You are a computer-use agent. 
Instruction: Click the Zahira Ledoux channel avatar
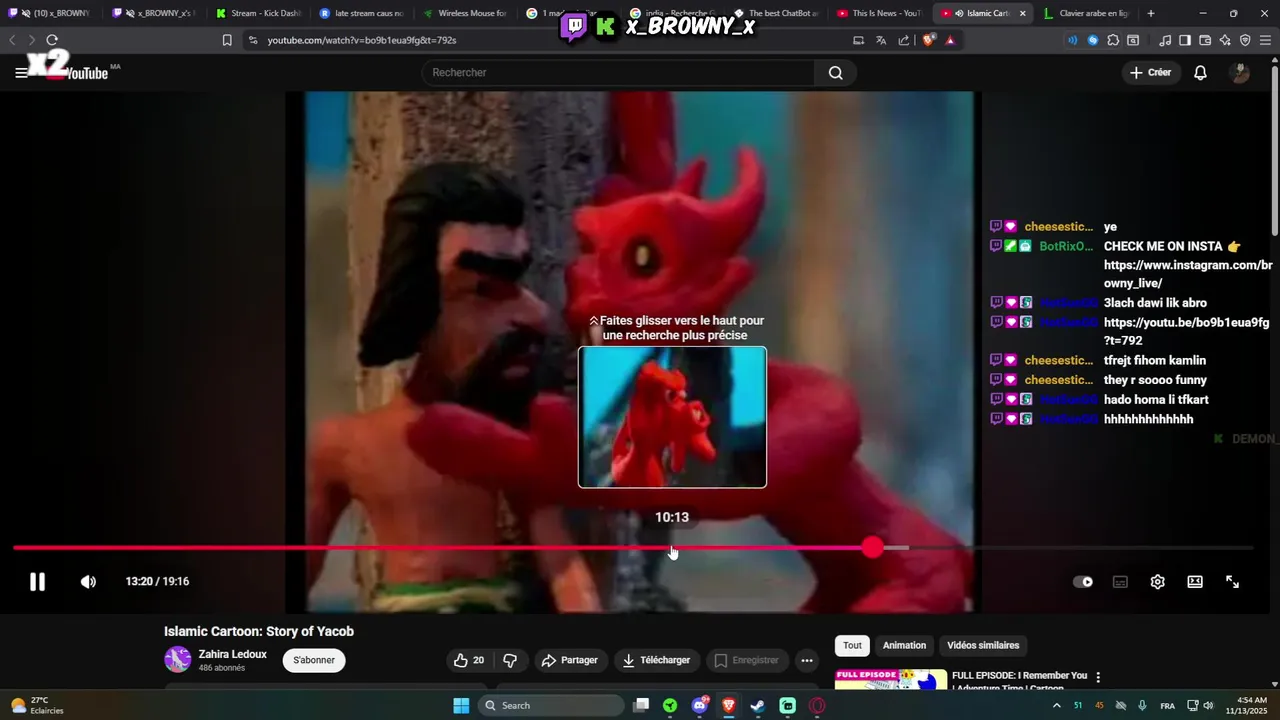(177, 659)
